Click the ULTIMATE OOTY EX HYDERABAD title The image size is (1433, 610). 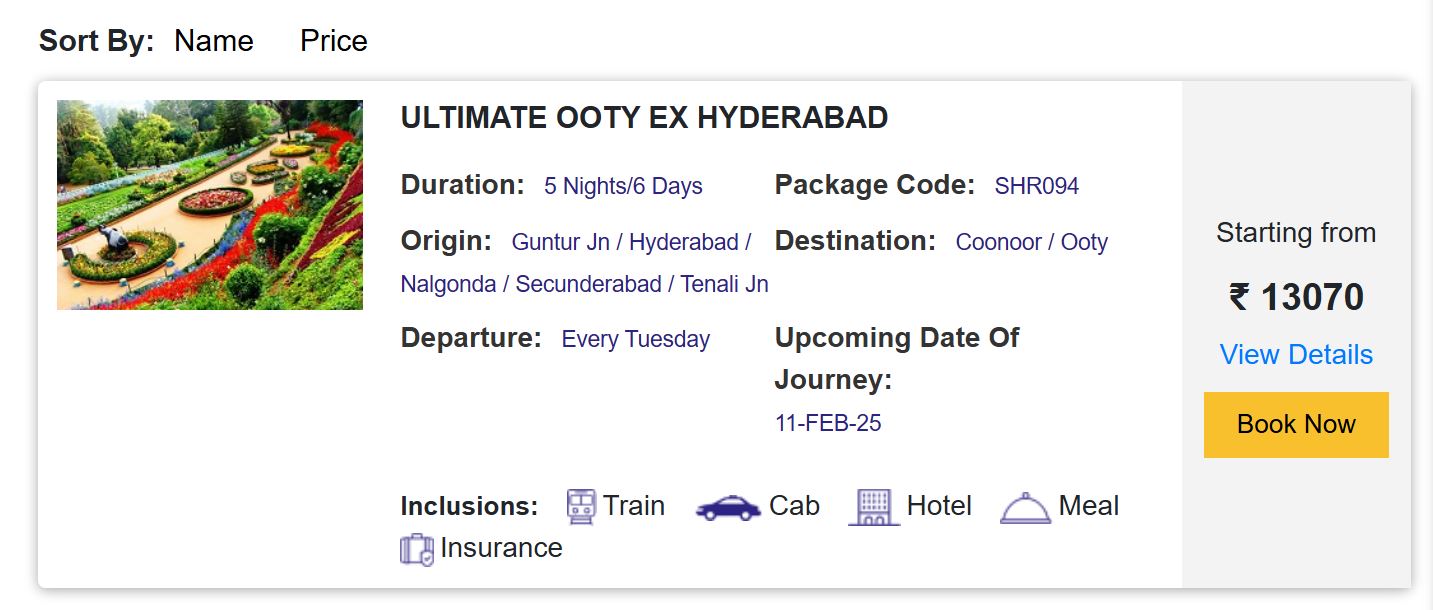[643, 117]
